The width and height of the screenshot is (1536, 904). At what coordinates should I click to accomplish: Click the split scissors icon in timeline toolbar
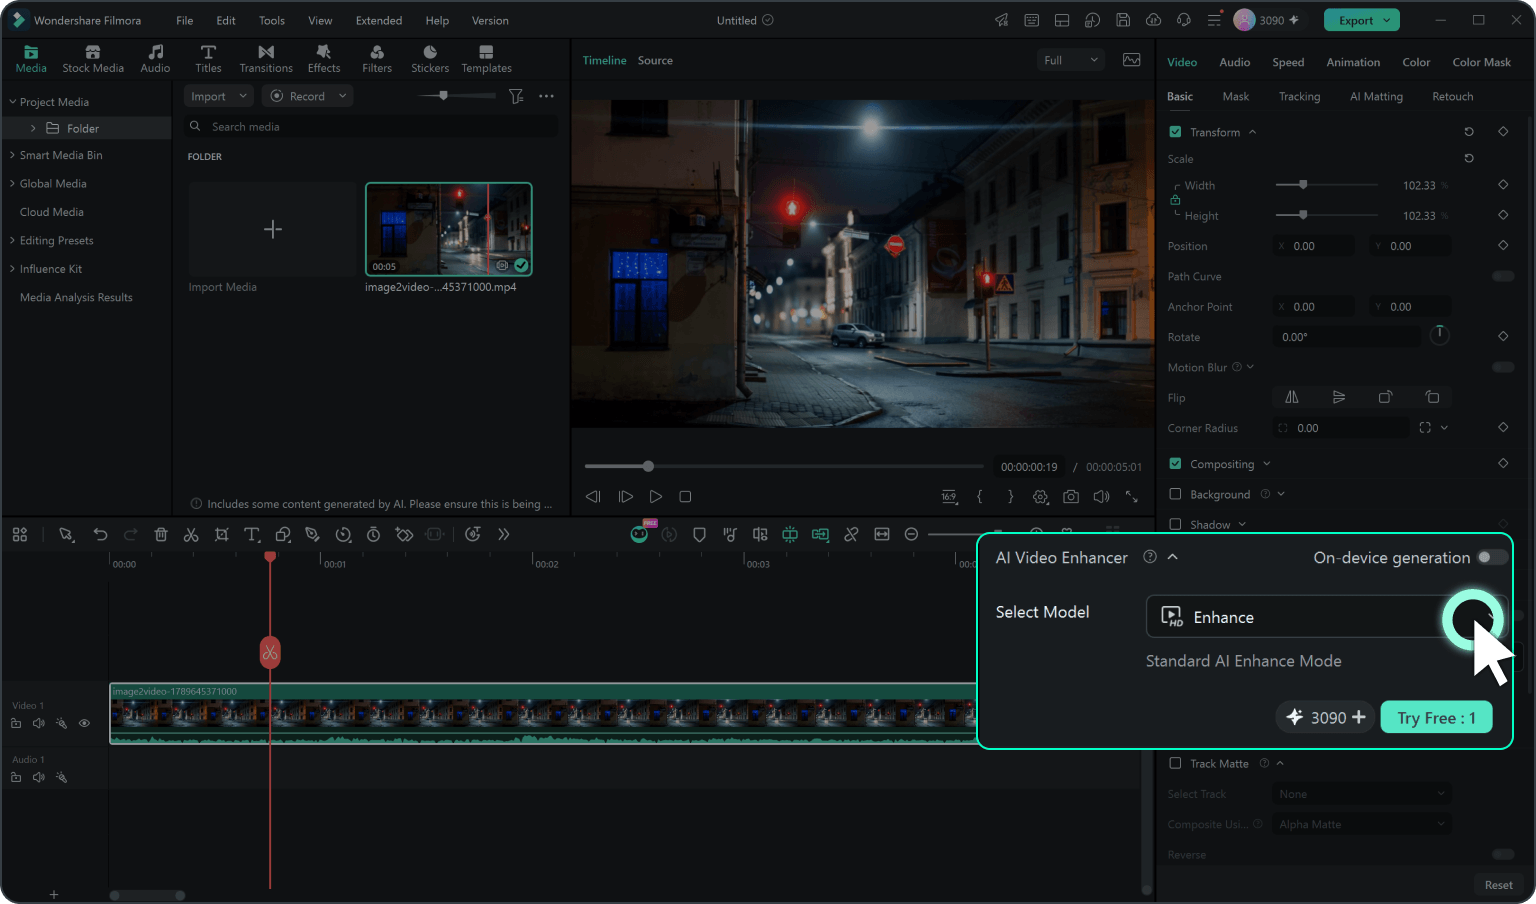tap(191, 535)
